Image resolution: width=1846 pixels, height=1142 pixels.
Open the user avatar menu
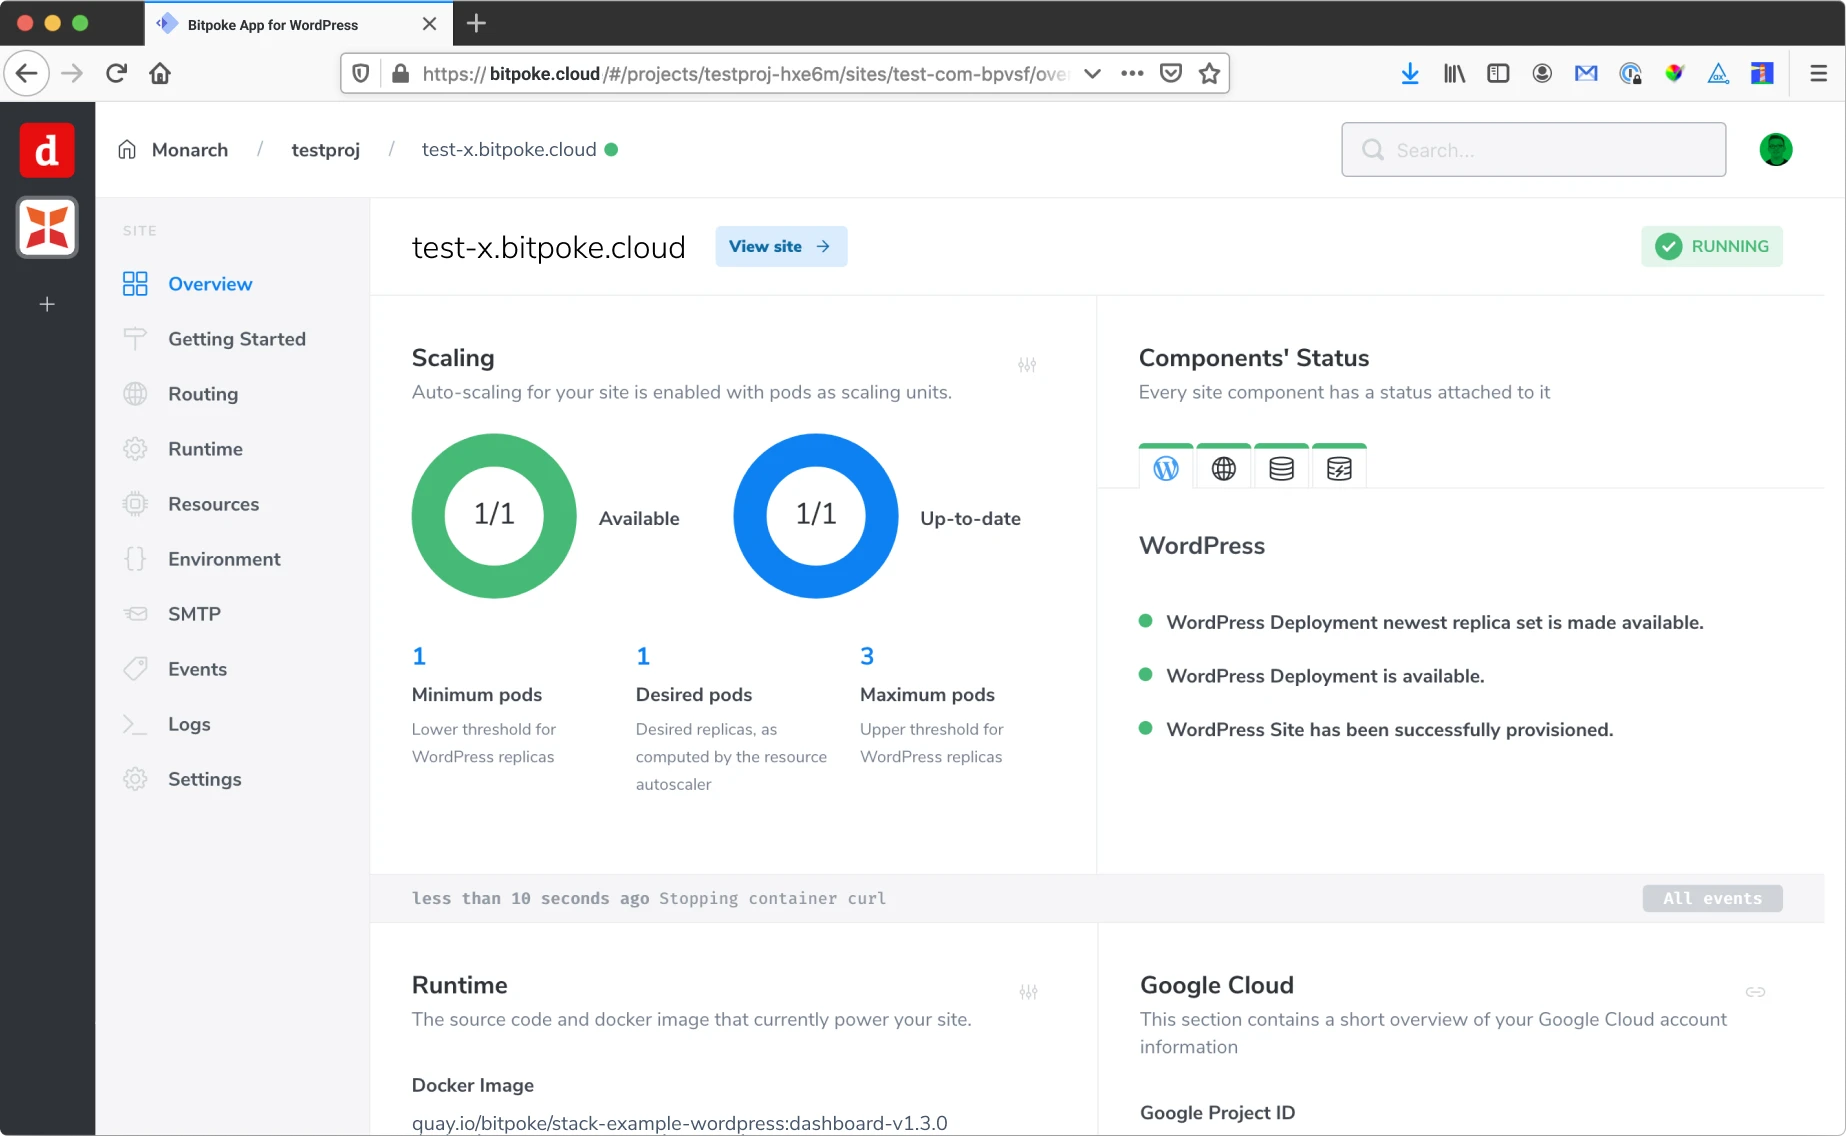(1775, 150)
